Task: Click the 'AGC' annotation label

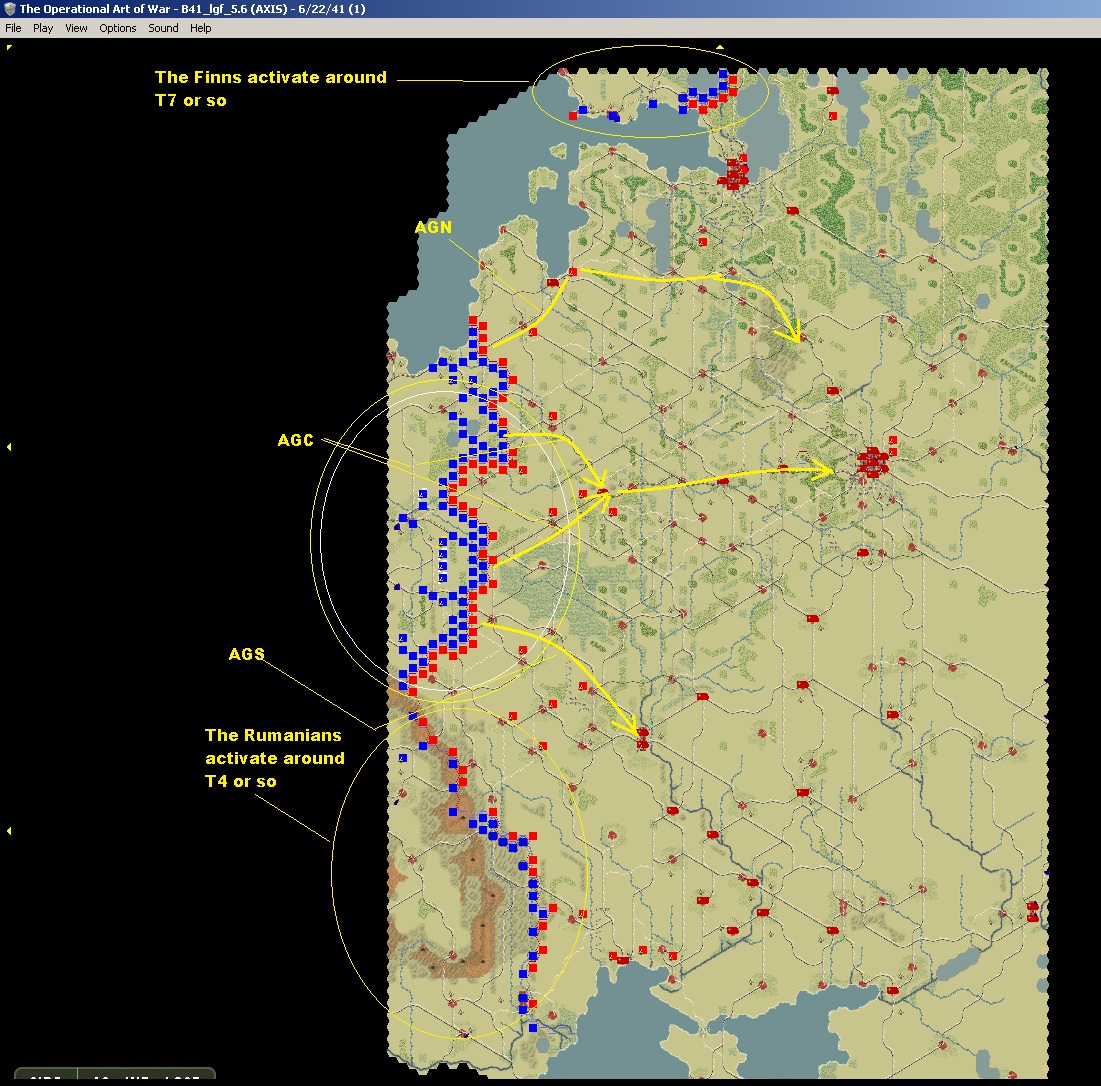Action: 296,440
